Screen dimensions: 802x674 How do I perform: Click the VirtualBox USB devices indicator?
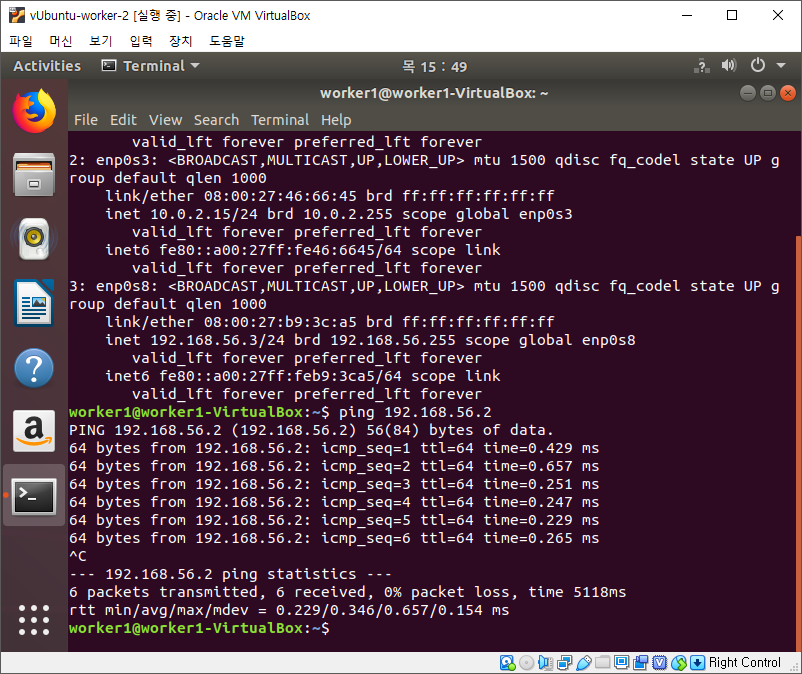[584, 663]
